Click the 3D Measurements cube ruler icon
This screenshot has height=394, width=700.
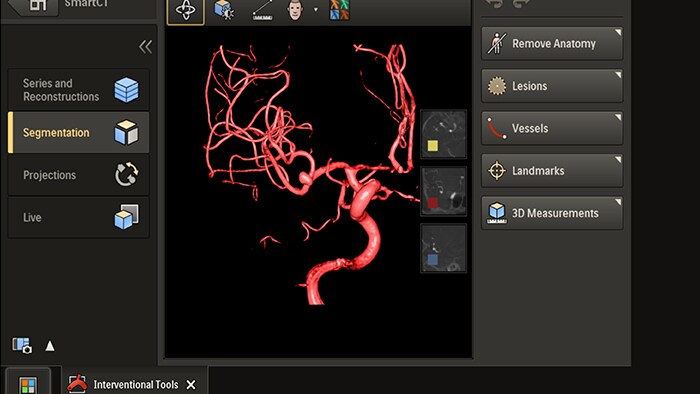tap(496, 213)
